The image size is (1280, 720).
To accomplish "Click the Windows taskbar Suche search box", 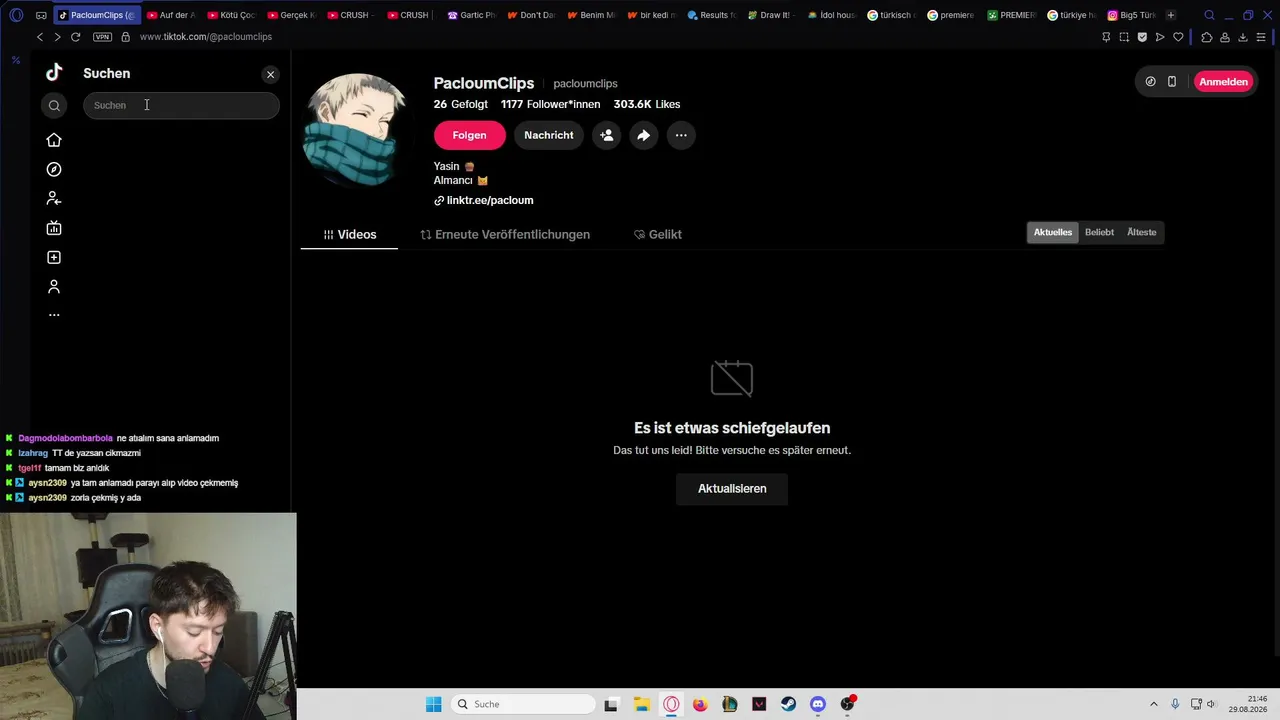I will (523, 704).
